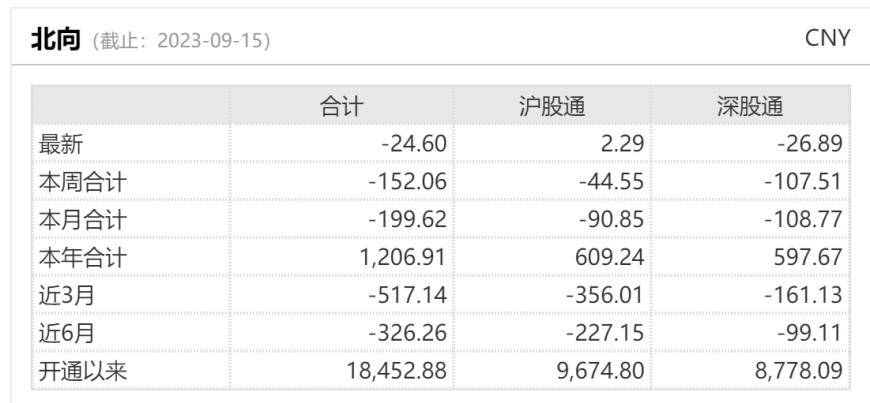Select the 沪股通 column header
The width and height of the screenshot is (870, 403).
(x=551, y=106)
